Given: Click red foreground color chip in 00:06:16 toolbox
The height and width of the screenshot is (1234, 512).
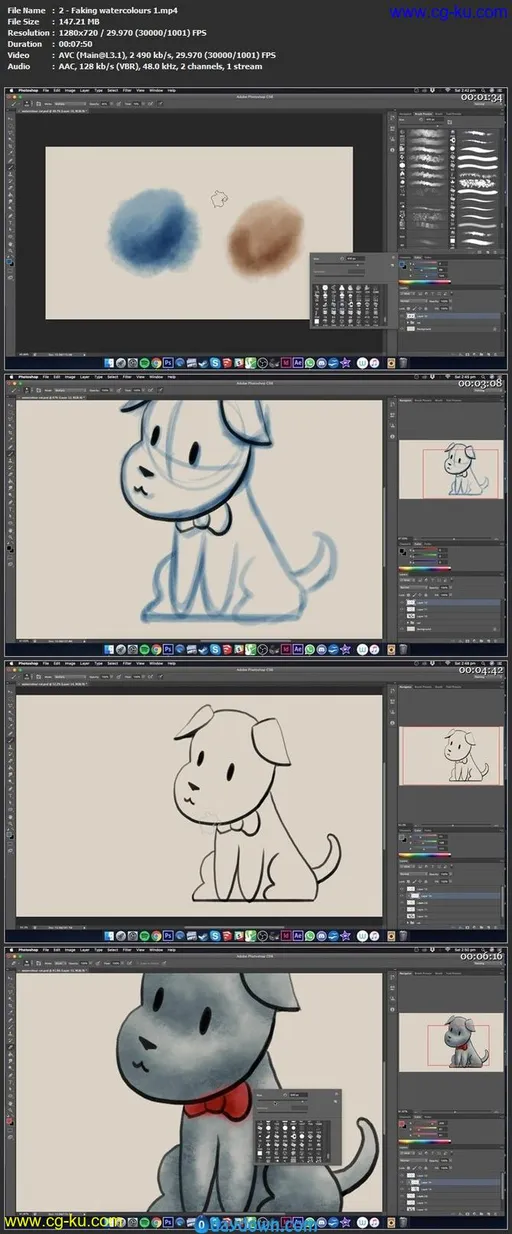Looking at the screenshot, I should [9, 1120].
